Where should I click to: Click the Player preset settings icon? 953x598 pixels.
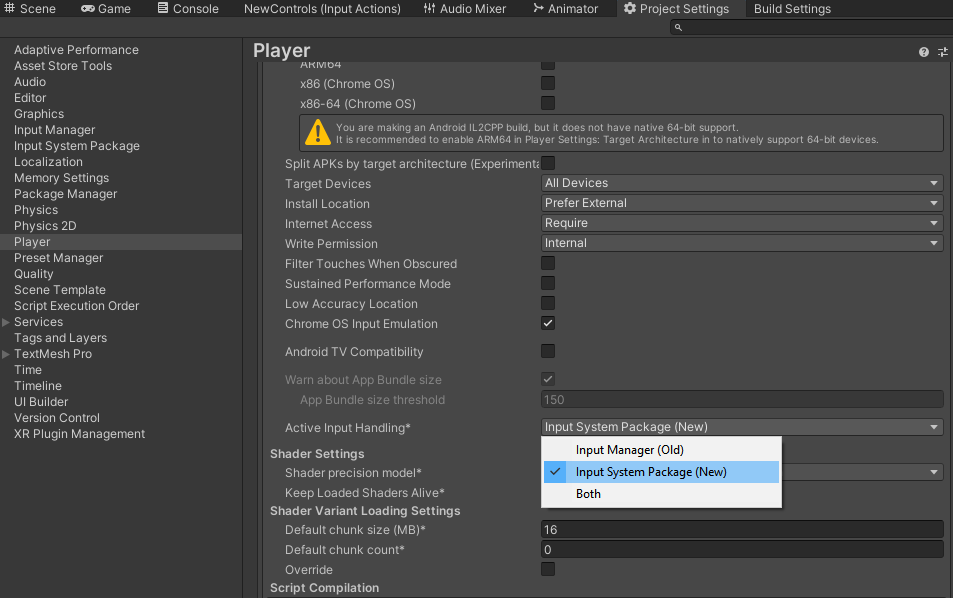pyautogui.click(x=942, y=52)
